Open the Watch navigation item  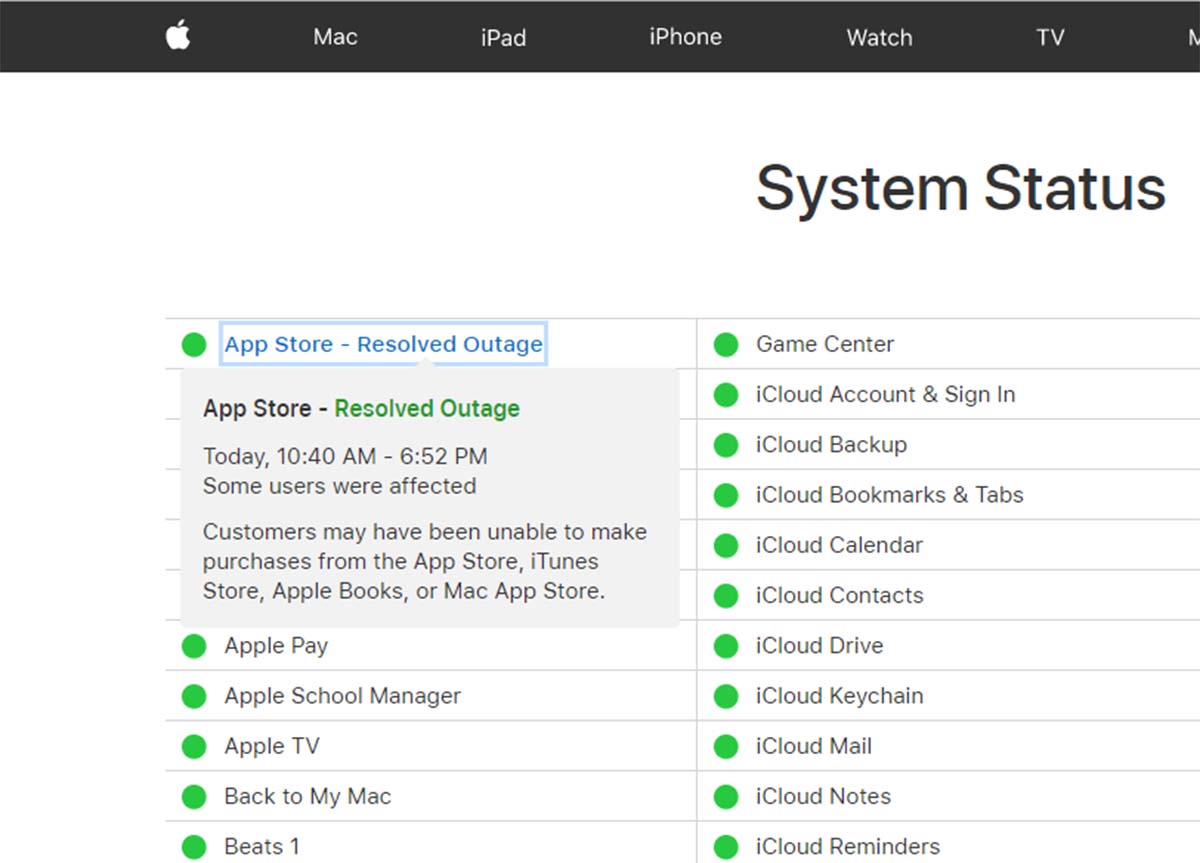pyautogui.click(x=879, y=38)
